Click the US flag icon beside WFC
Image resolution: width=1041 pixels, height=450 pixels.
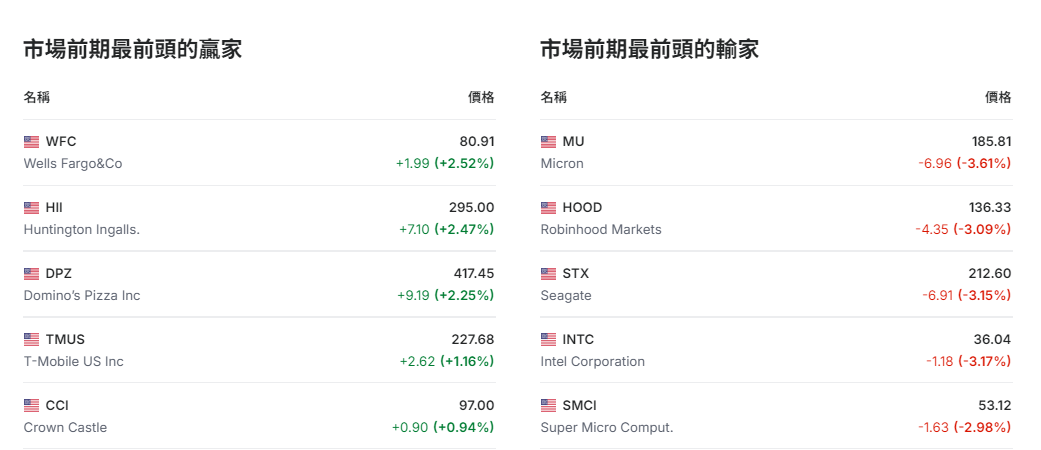[31, 142]
